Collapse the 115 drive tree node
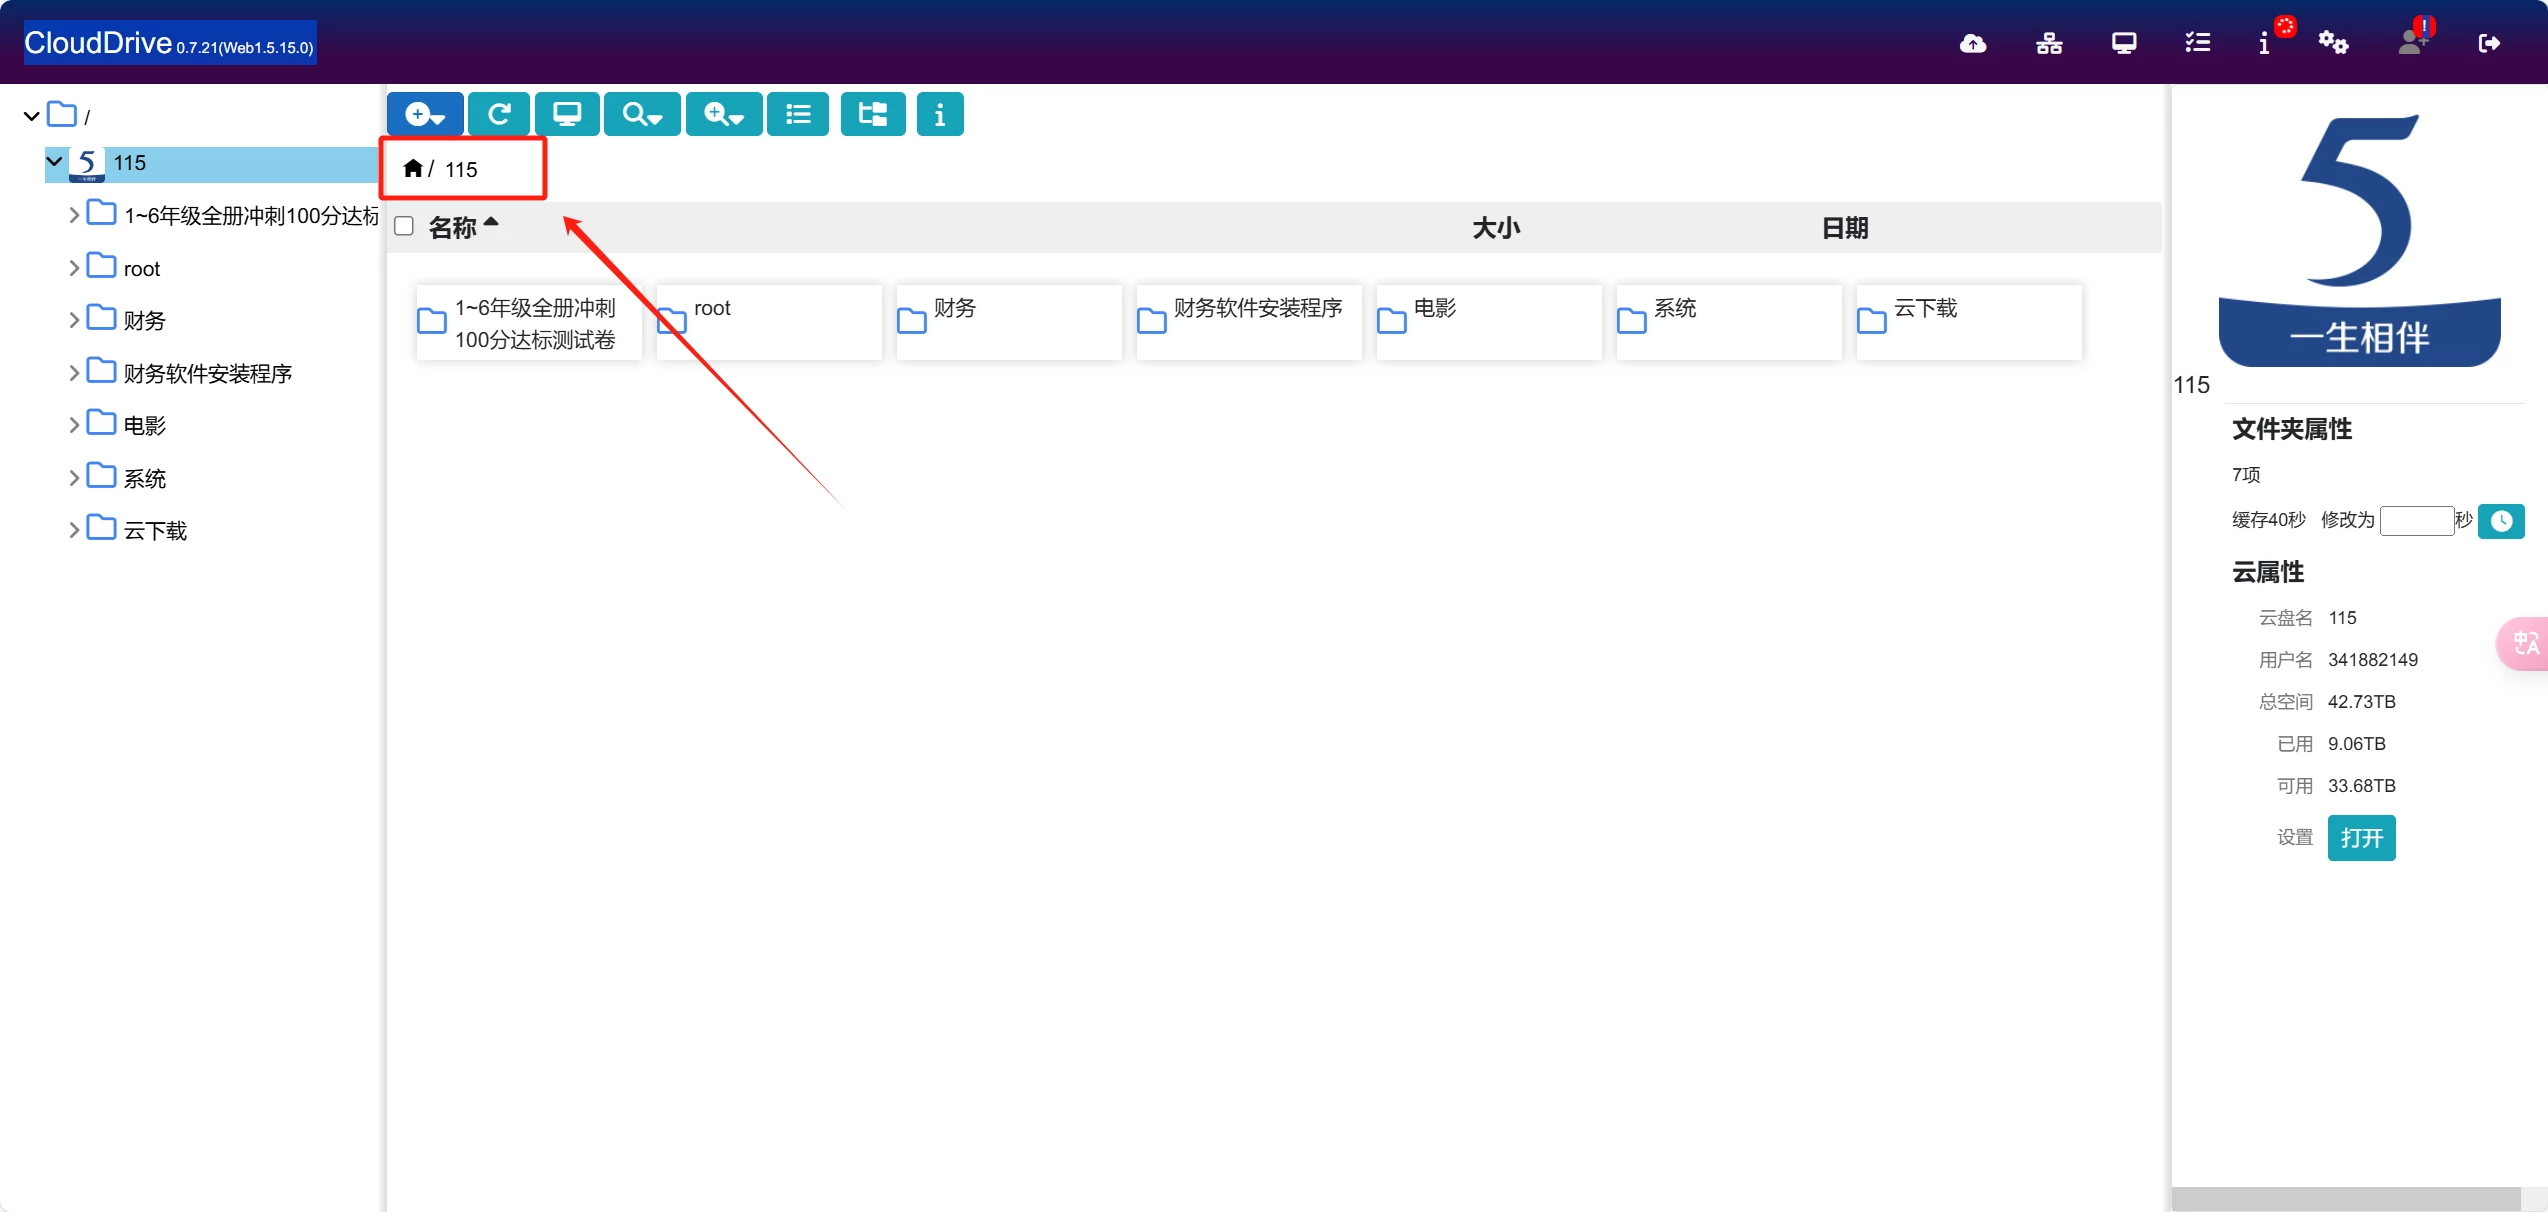The width and height of the screenshot is (2548, 1212). [55, 161]
